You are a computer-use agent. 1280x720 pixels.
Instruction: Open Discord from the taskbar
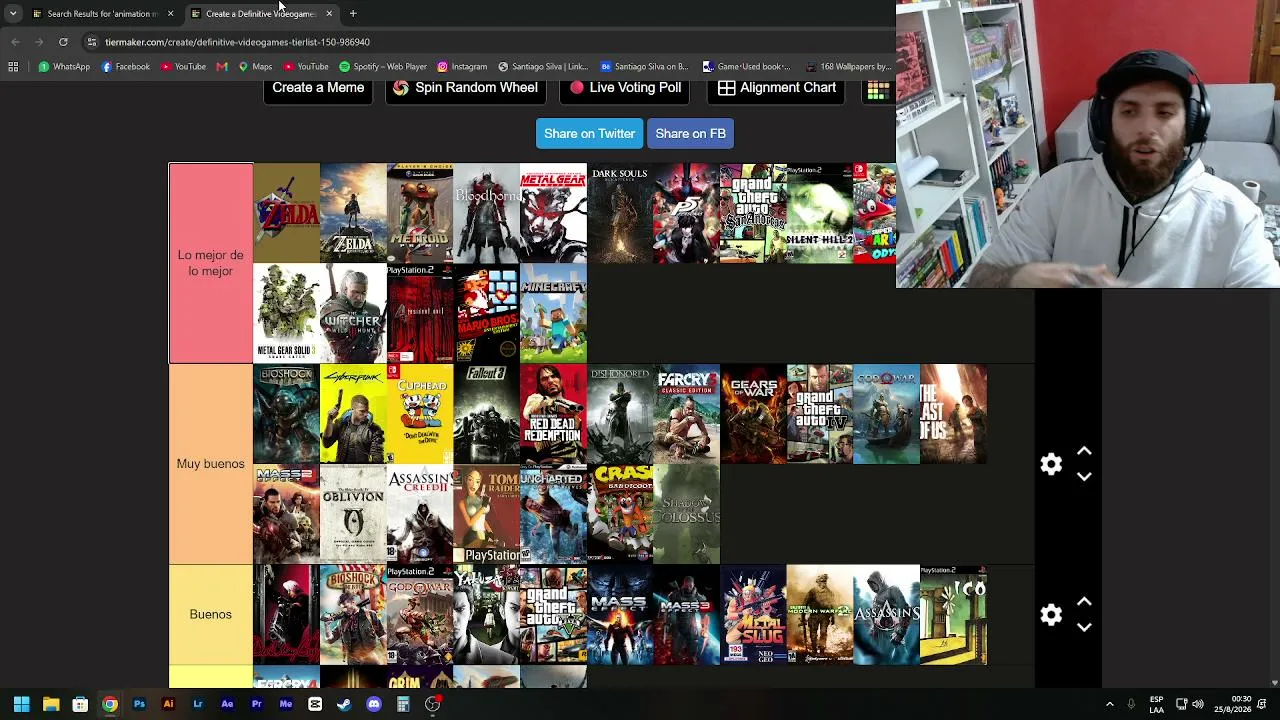[374, 704]
